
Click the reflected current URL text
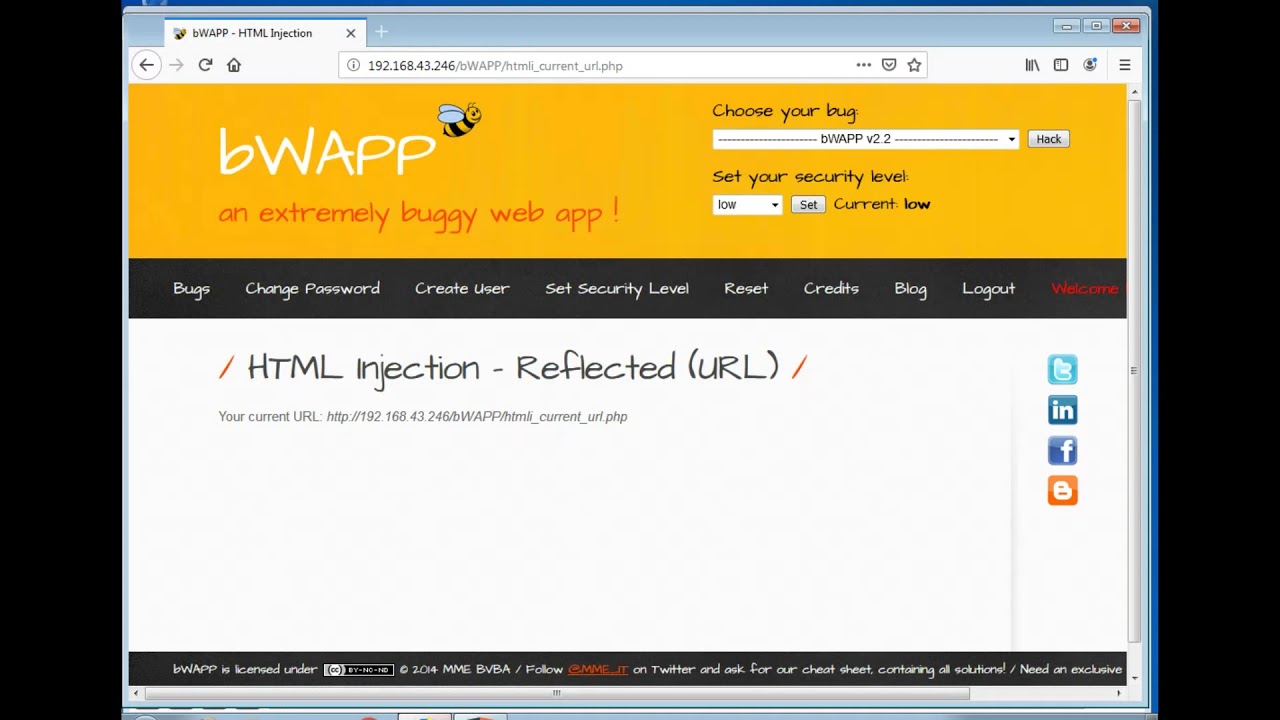click(x=477, y=417)
